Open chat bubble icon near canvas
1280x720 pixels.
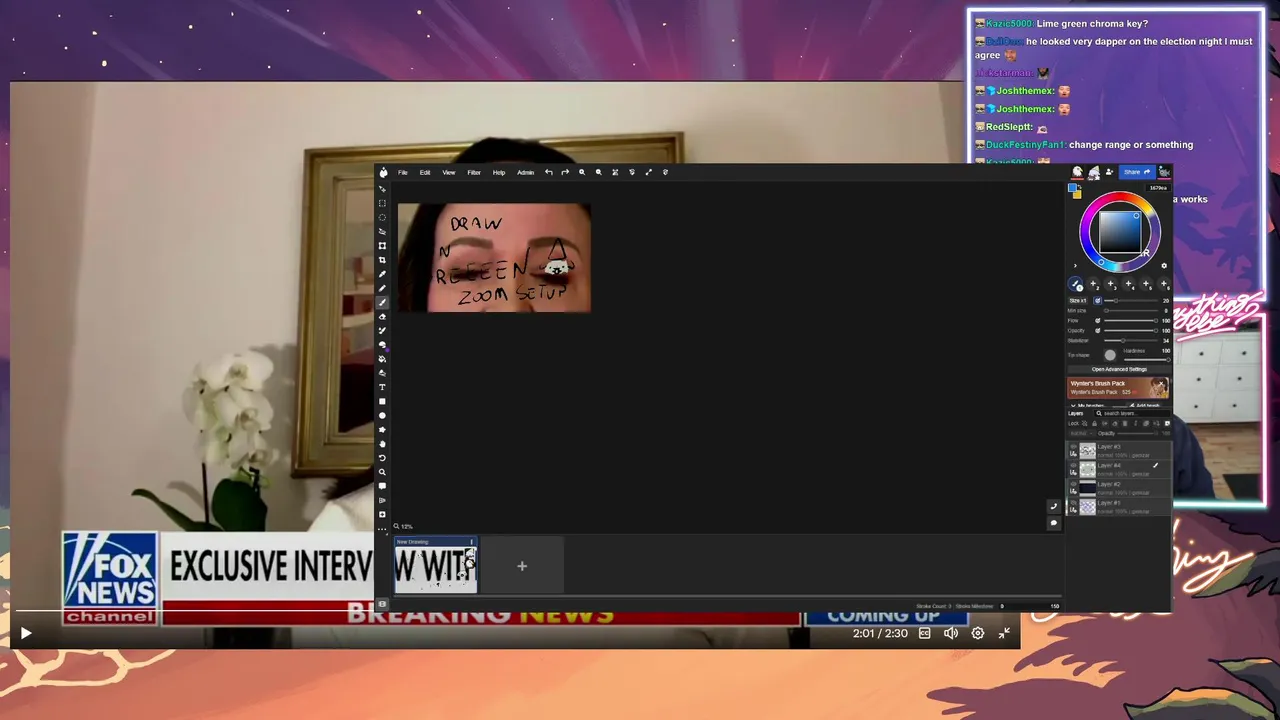1053,523
